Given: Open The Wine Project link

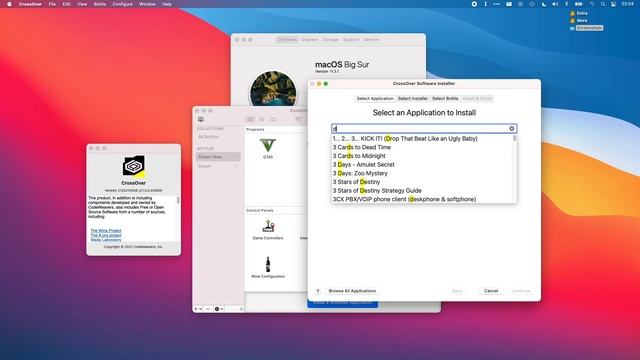Looking at the screenshot, I should (106, 231).
